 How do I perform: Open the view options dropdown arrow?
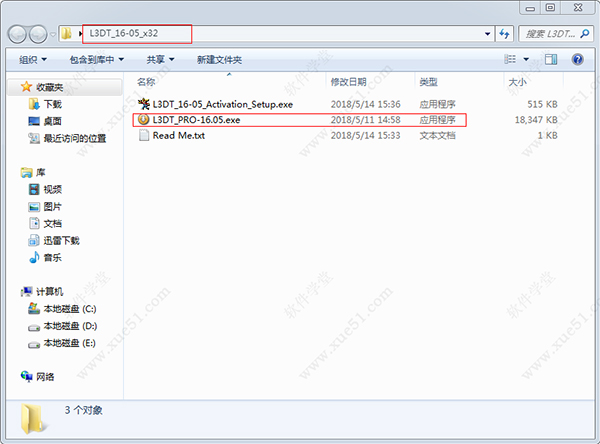[x=526, y=59]
